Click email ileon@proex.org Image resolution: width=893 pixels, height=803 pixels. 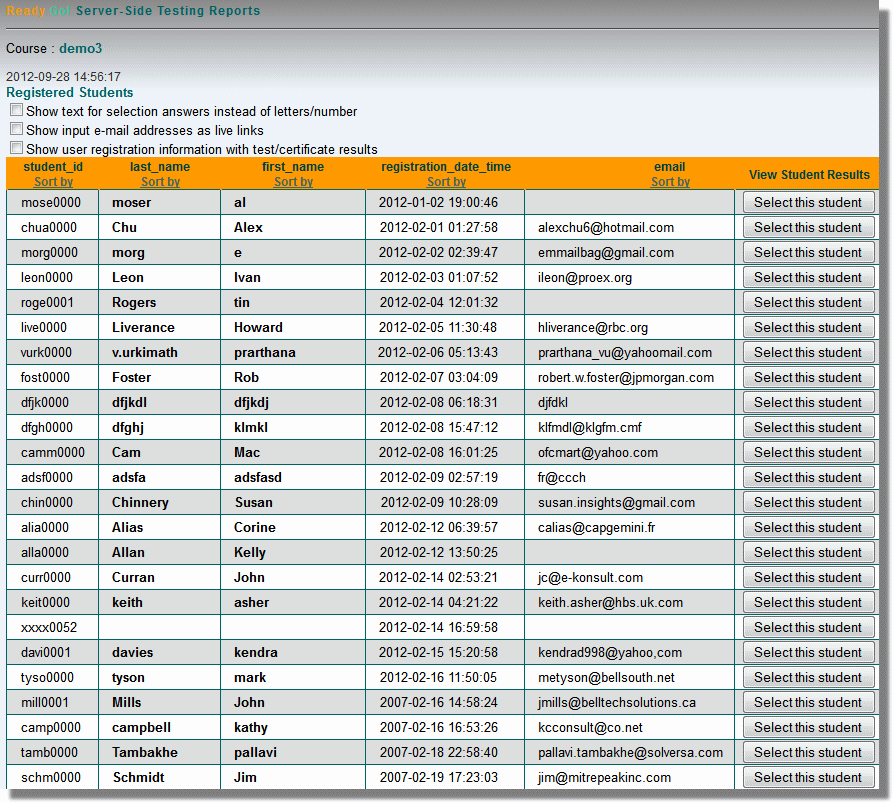pyautogui.click(x=585, y=278)
